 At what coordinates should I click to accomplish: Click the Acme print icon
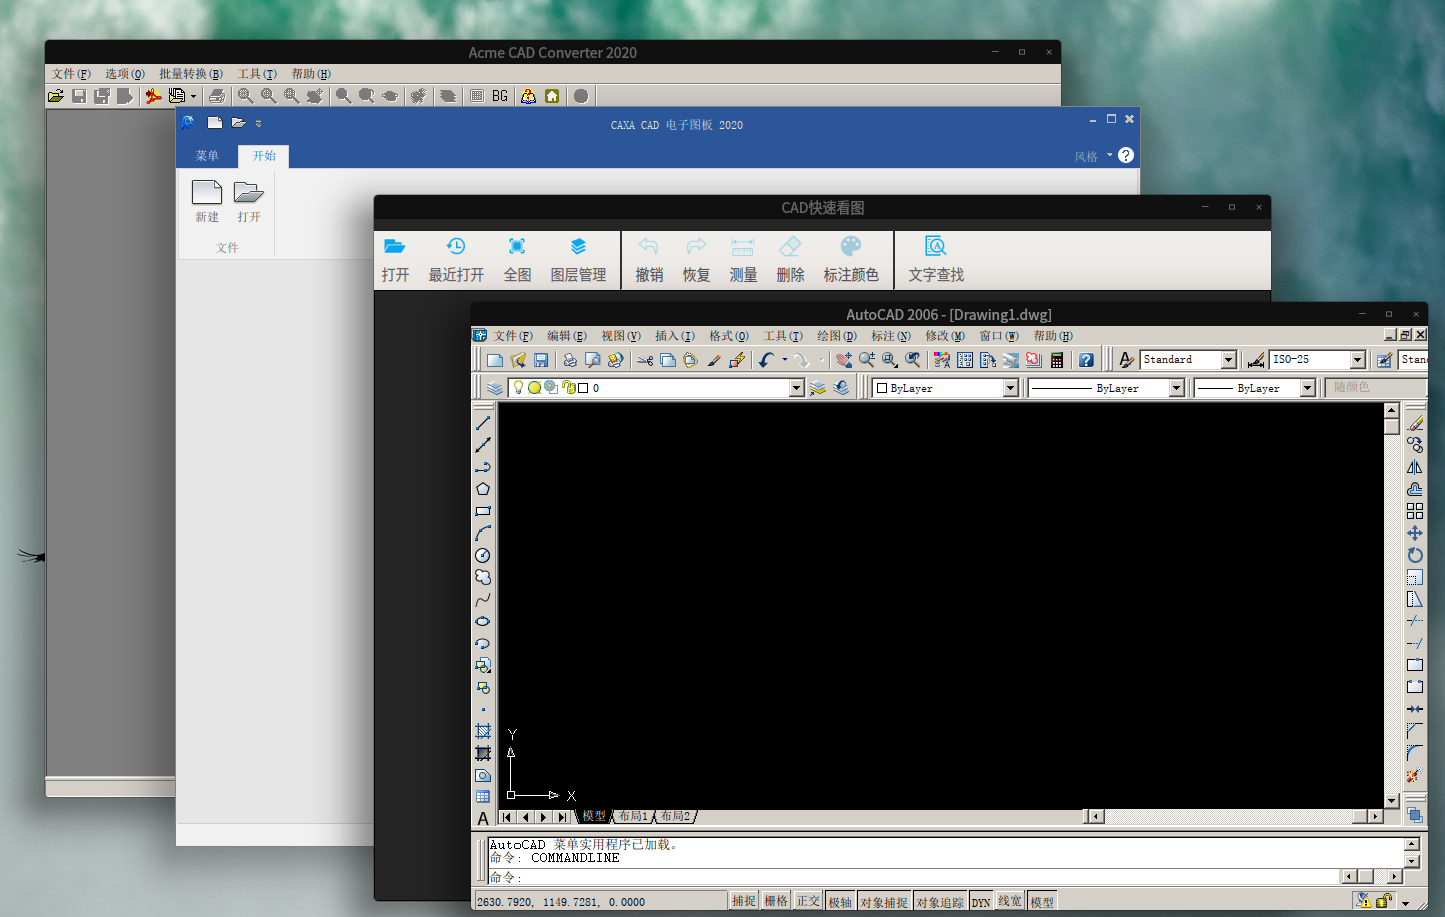point(217,96)
